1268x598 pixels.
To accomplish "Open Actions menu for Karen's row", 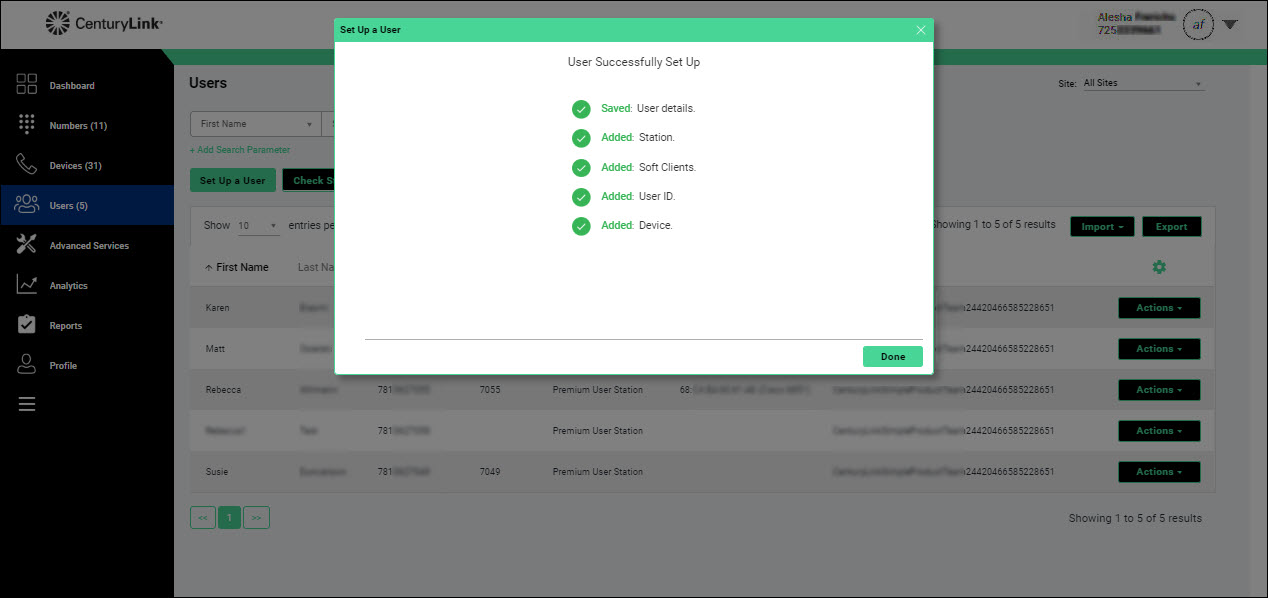I will pos(1158,308).
